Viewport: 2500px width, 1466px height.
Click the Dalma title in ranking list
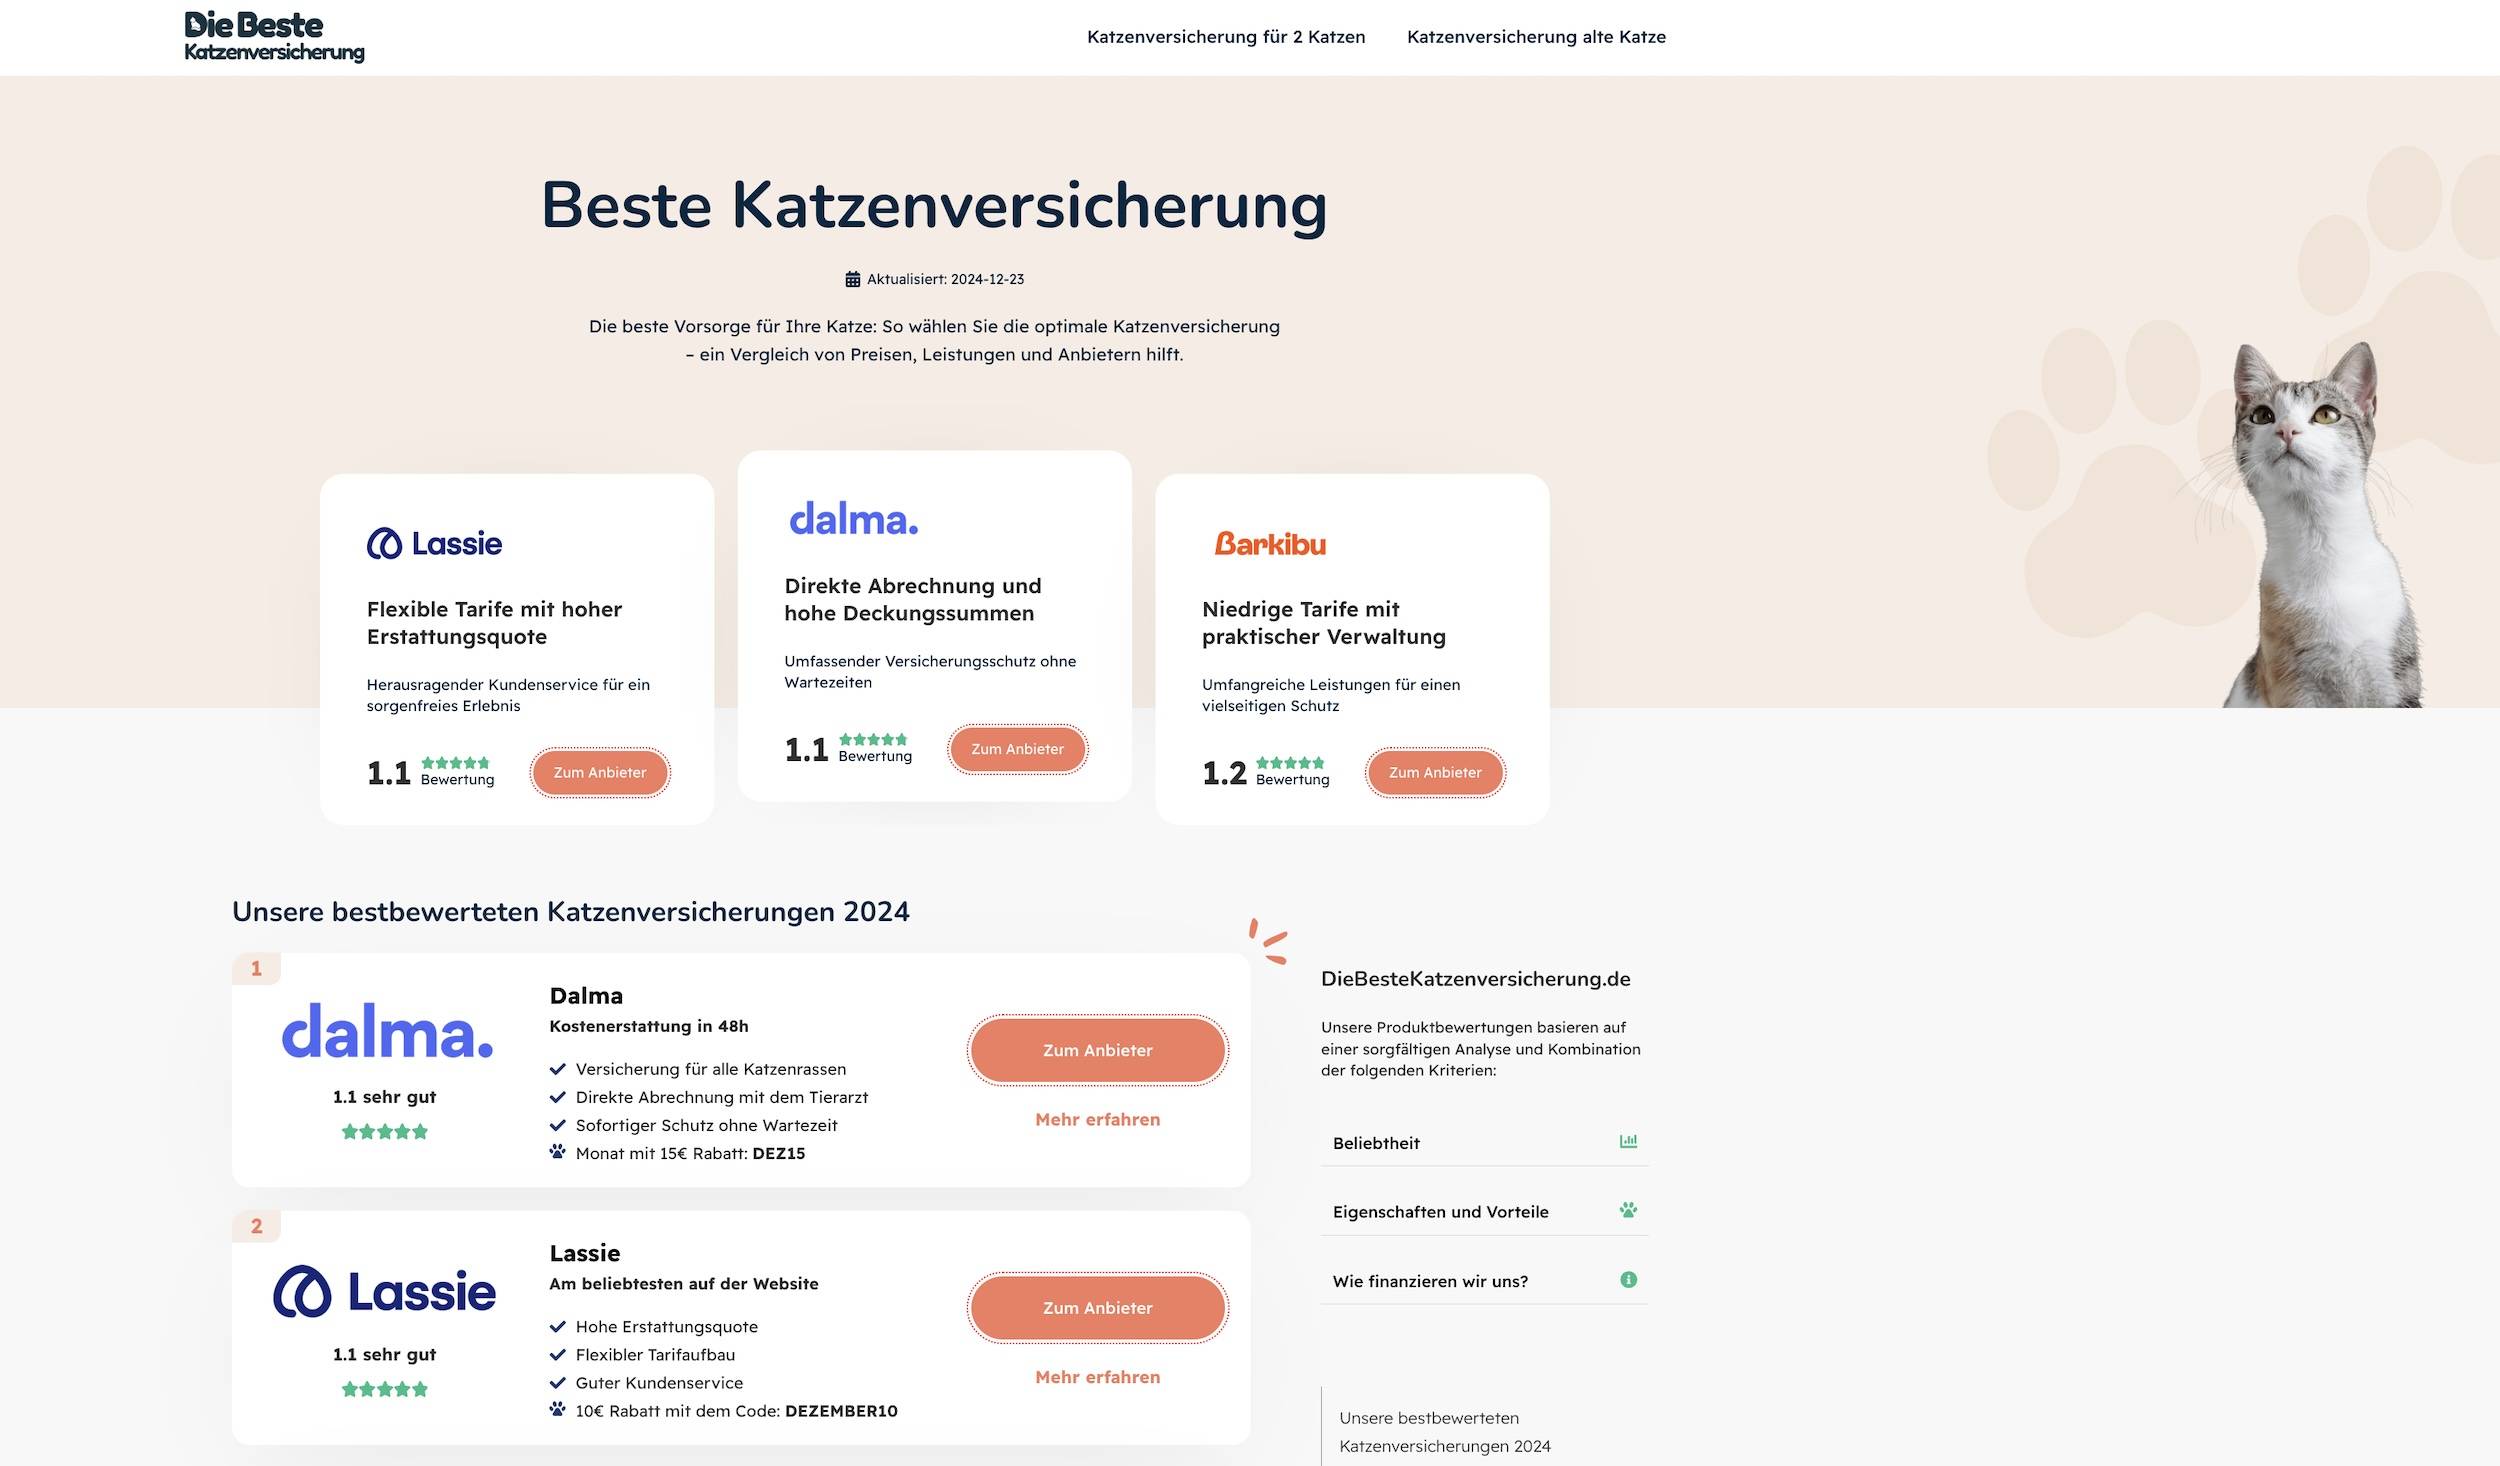[x=586, y=996]
